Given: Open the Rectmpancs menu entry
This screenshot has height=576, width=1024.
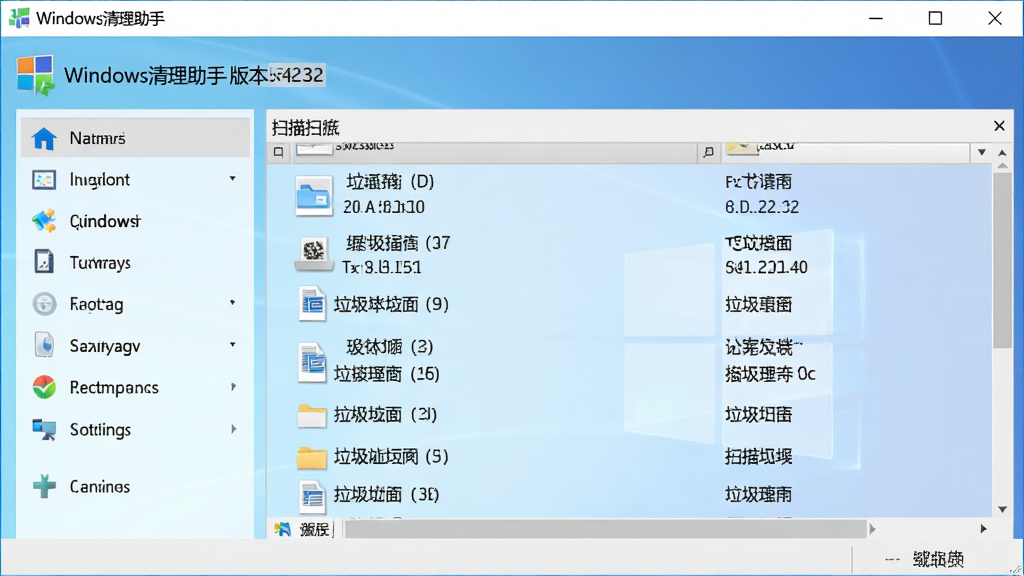Looking at the screenshot, I should click(x=135, y=387).
